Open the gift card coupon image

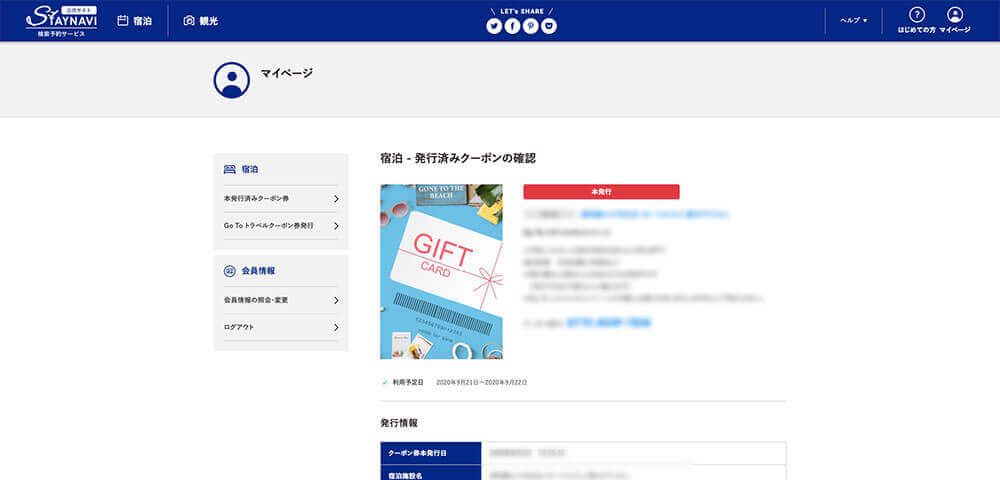click(x=441, y=272)
